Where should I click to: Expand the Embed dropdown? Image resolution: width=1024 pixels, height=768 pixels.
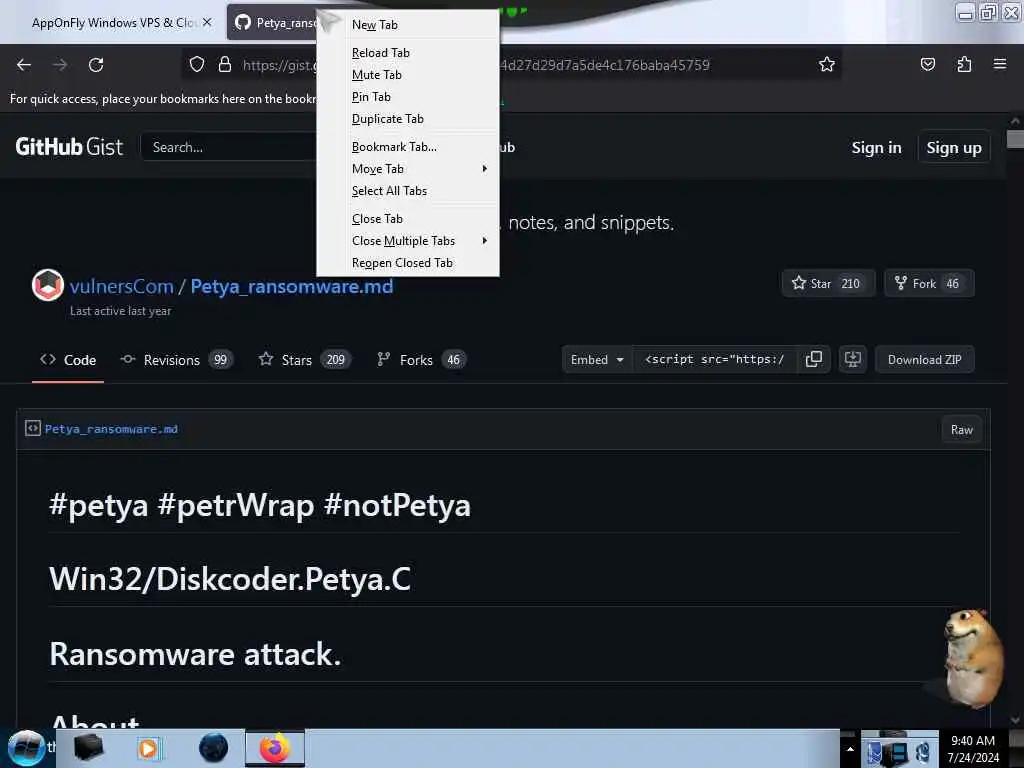click(x=597, y=360)
